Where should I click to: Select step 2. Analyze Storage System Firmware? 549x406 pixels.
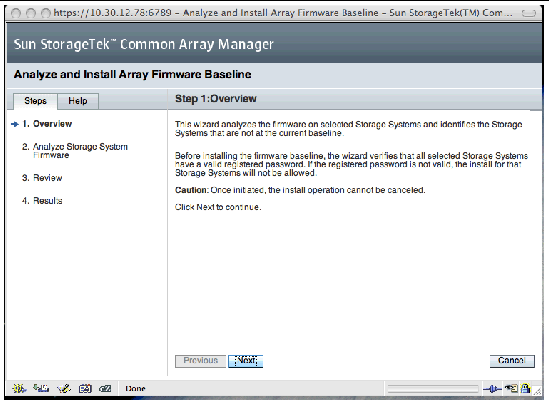click(x=75, y=151)
